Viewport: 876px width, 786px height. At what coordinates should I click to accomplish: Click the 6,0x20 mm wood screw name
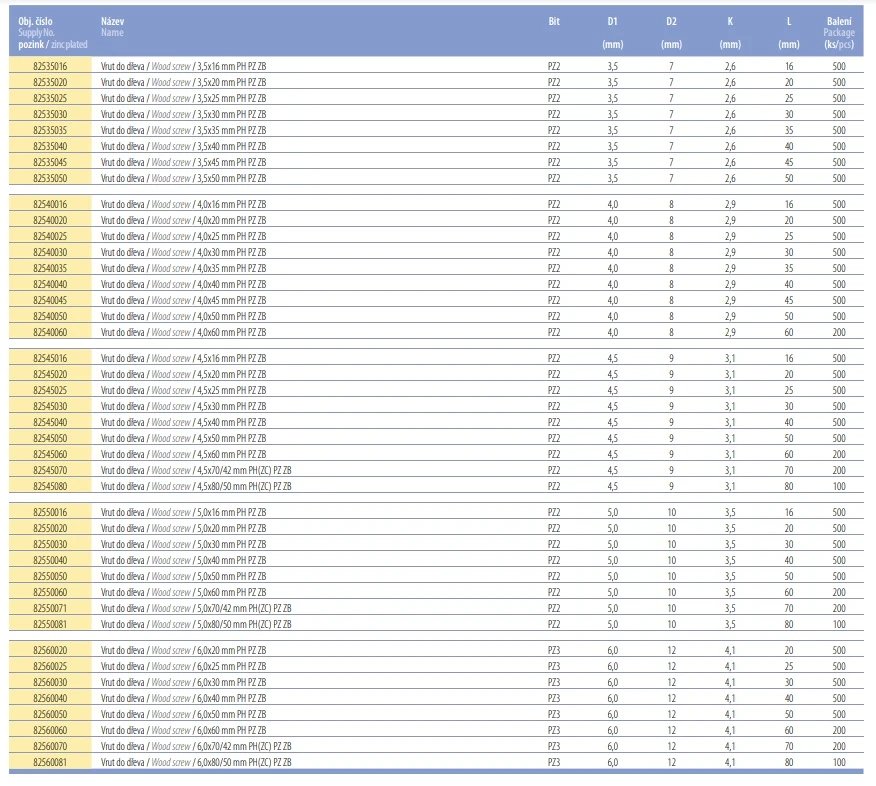(183, 650)
